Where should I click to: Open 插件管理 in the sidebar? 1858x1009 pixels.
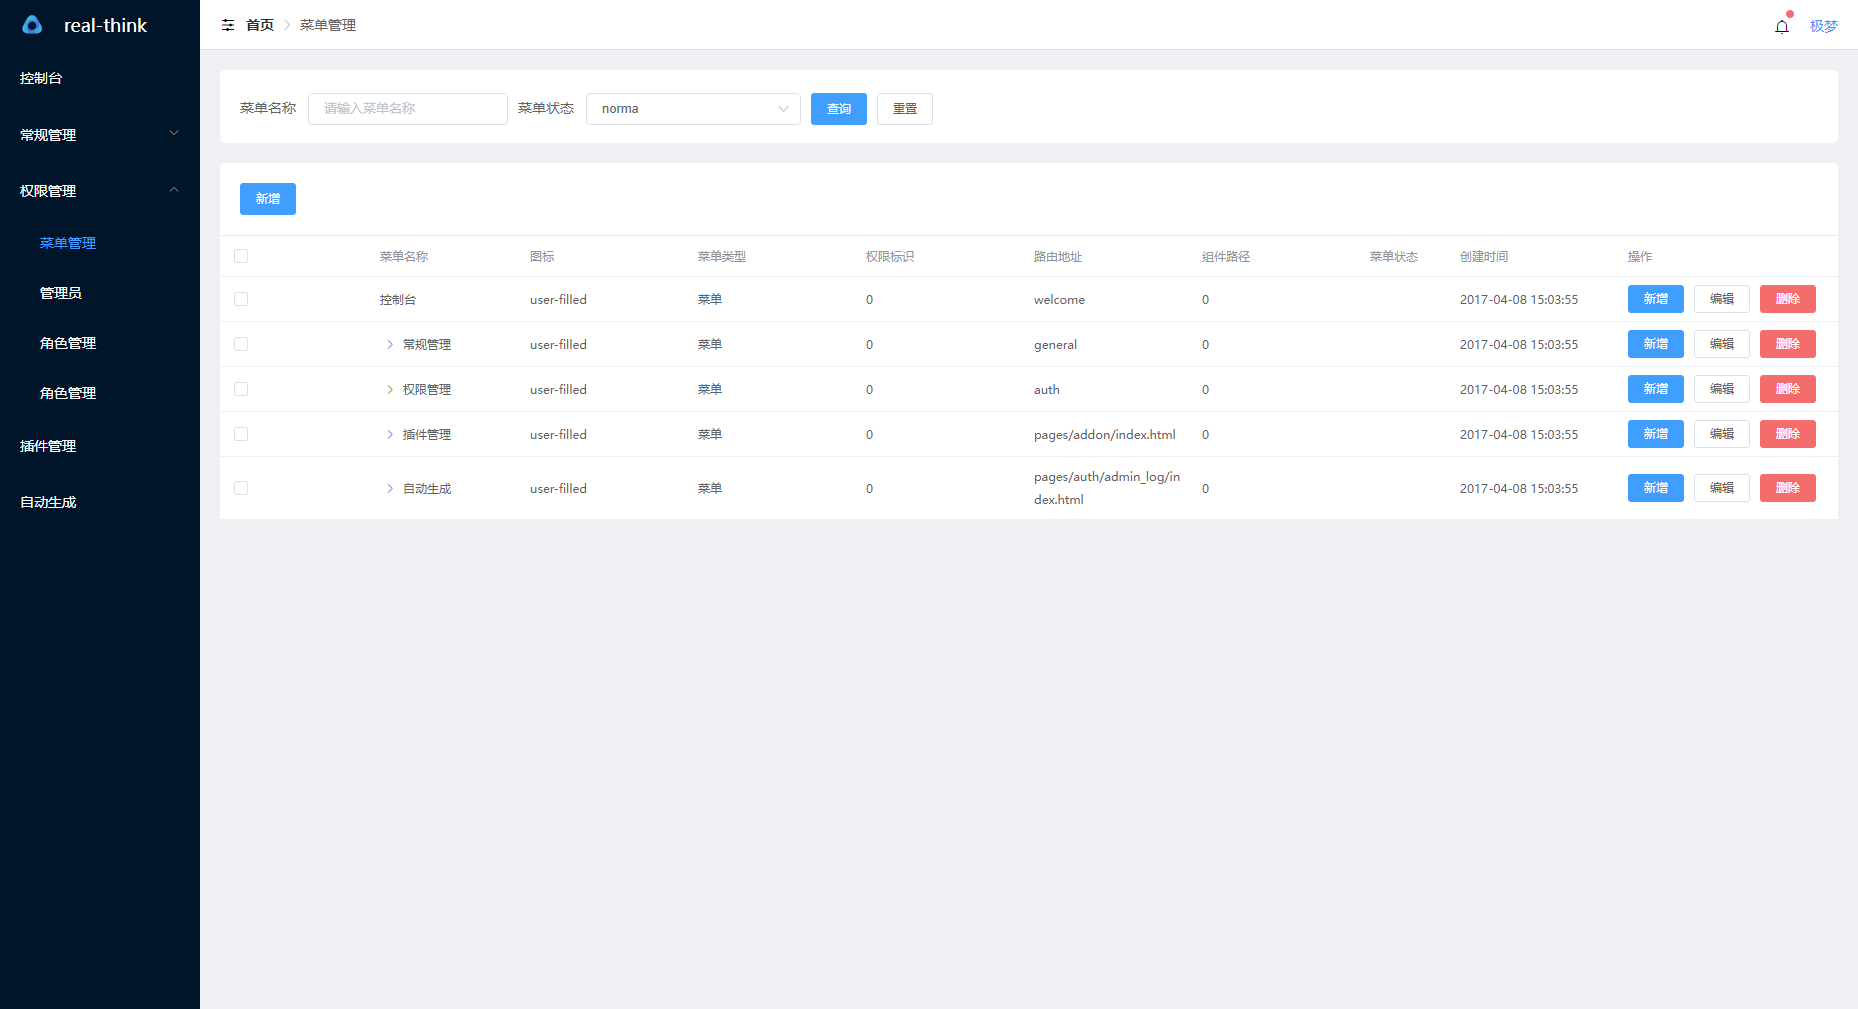(100, 446)
